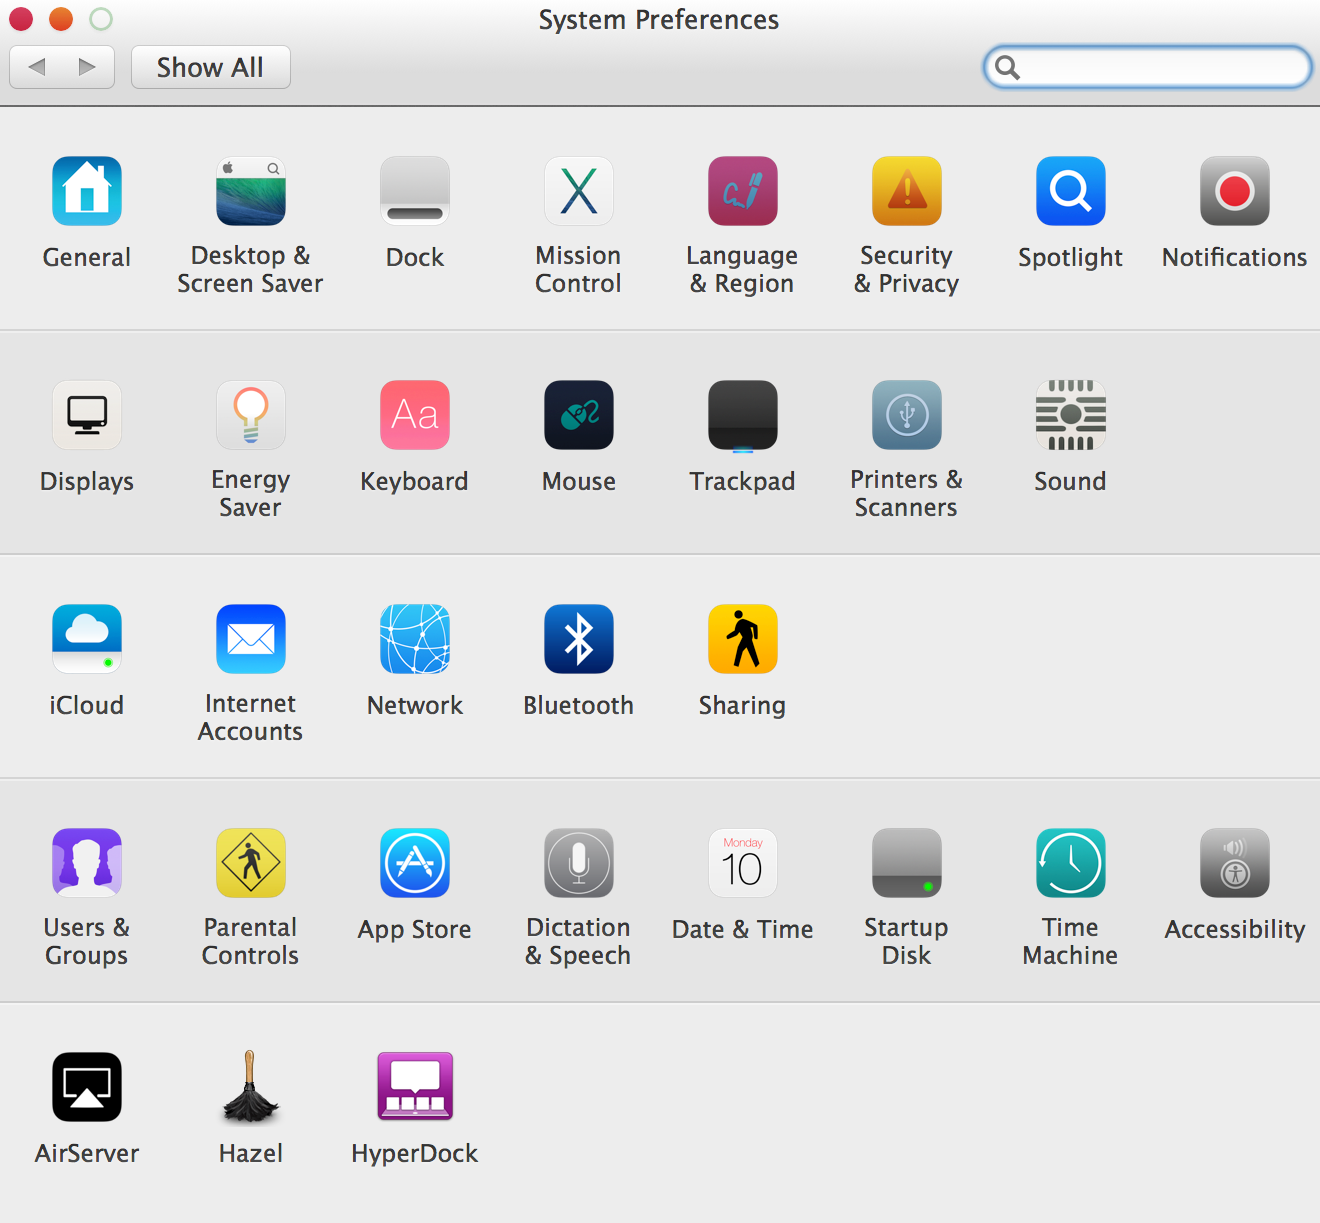Open Sound preferences

pyautogui.click(x=1071, y=415)
